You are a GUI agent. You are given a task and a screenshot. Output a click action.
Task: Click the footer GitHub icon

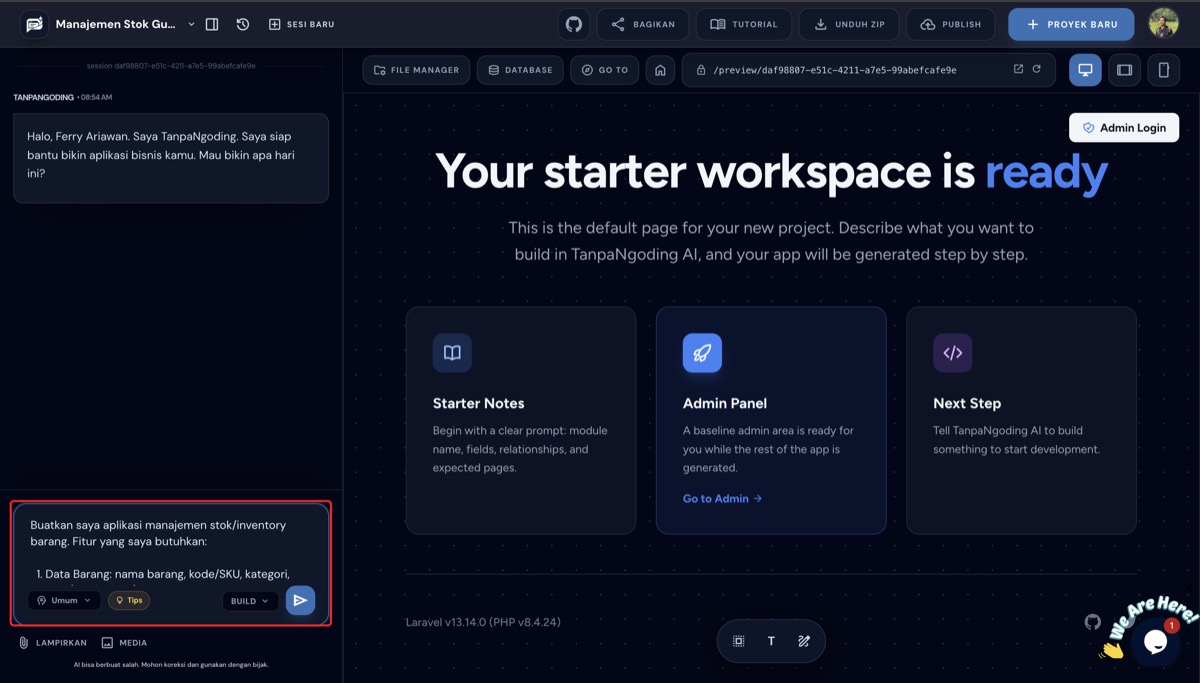[1092, 622]
